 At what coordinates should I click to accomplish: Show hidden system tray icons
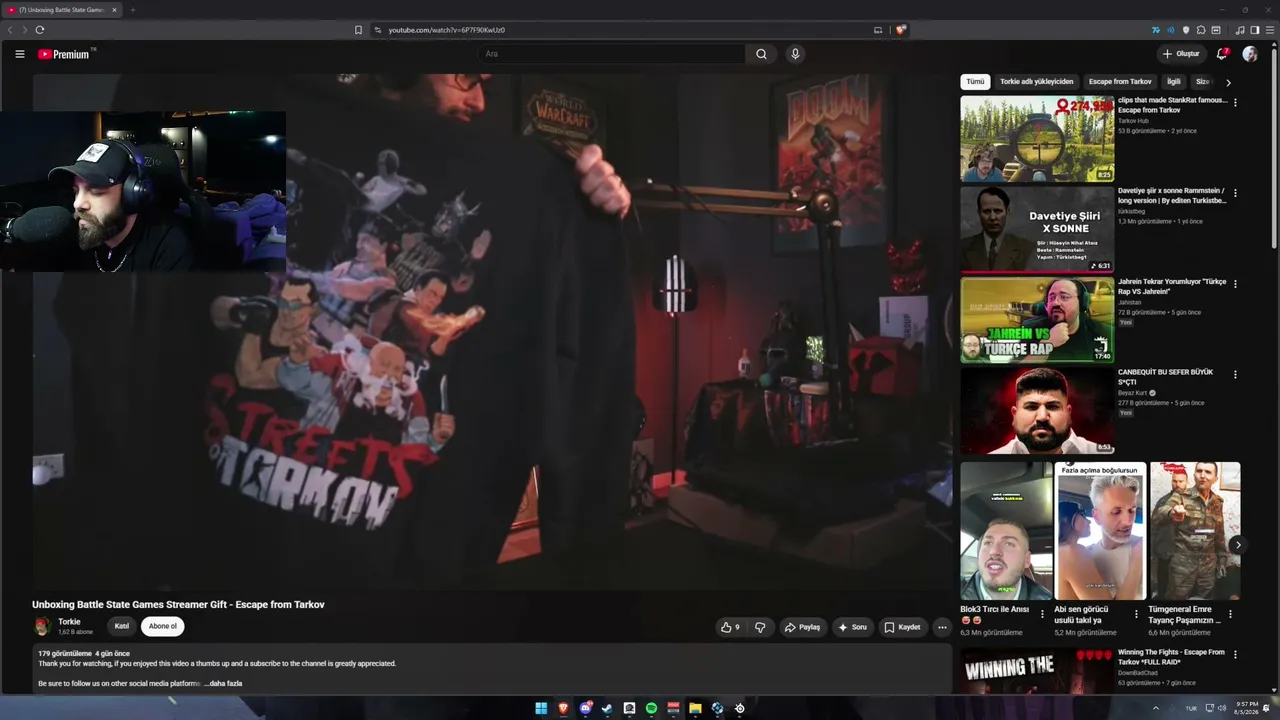point(1156,708)
